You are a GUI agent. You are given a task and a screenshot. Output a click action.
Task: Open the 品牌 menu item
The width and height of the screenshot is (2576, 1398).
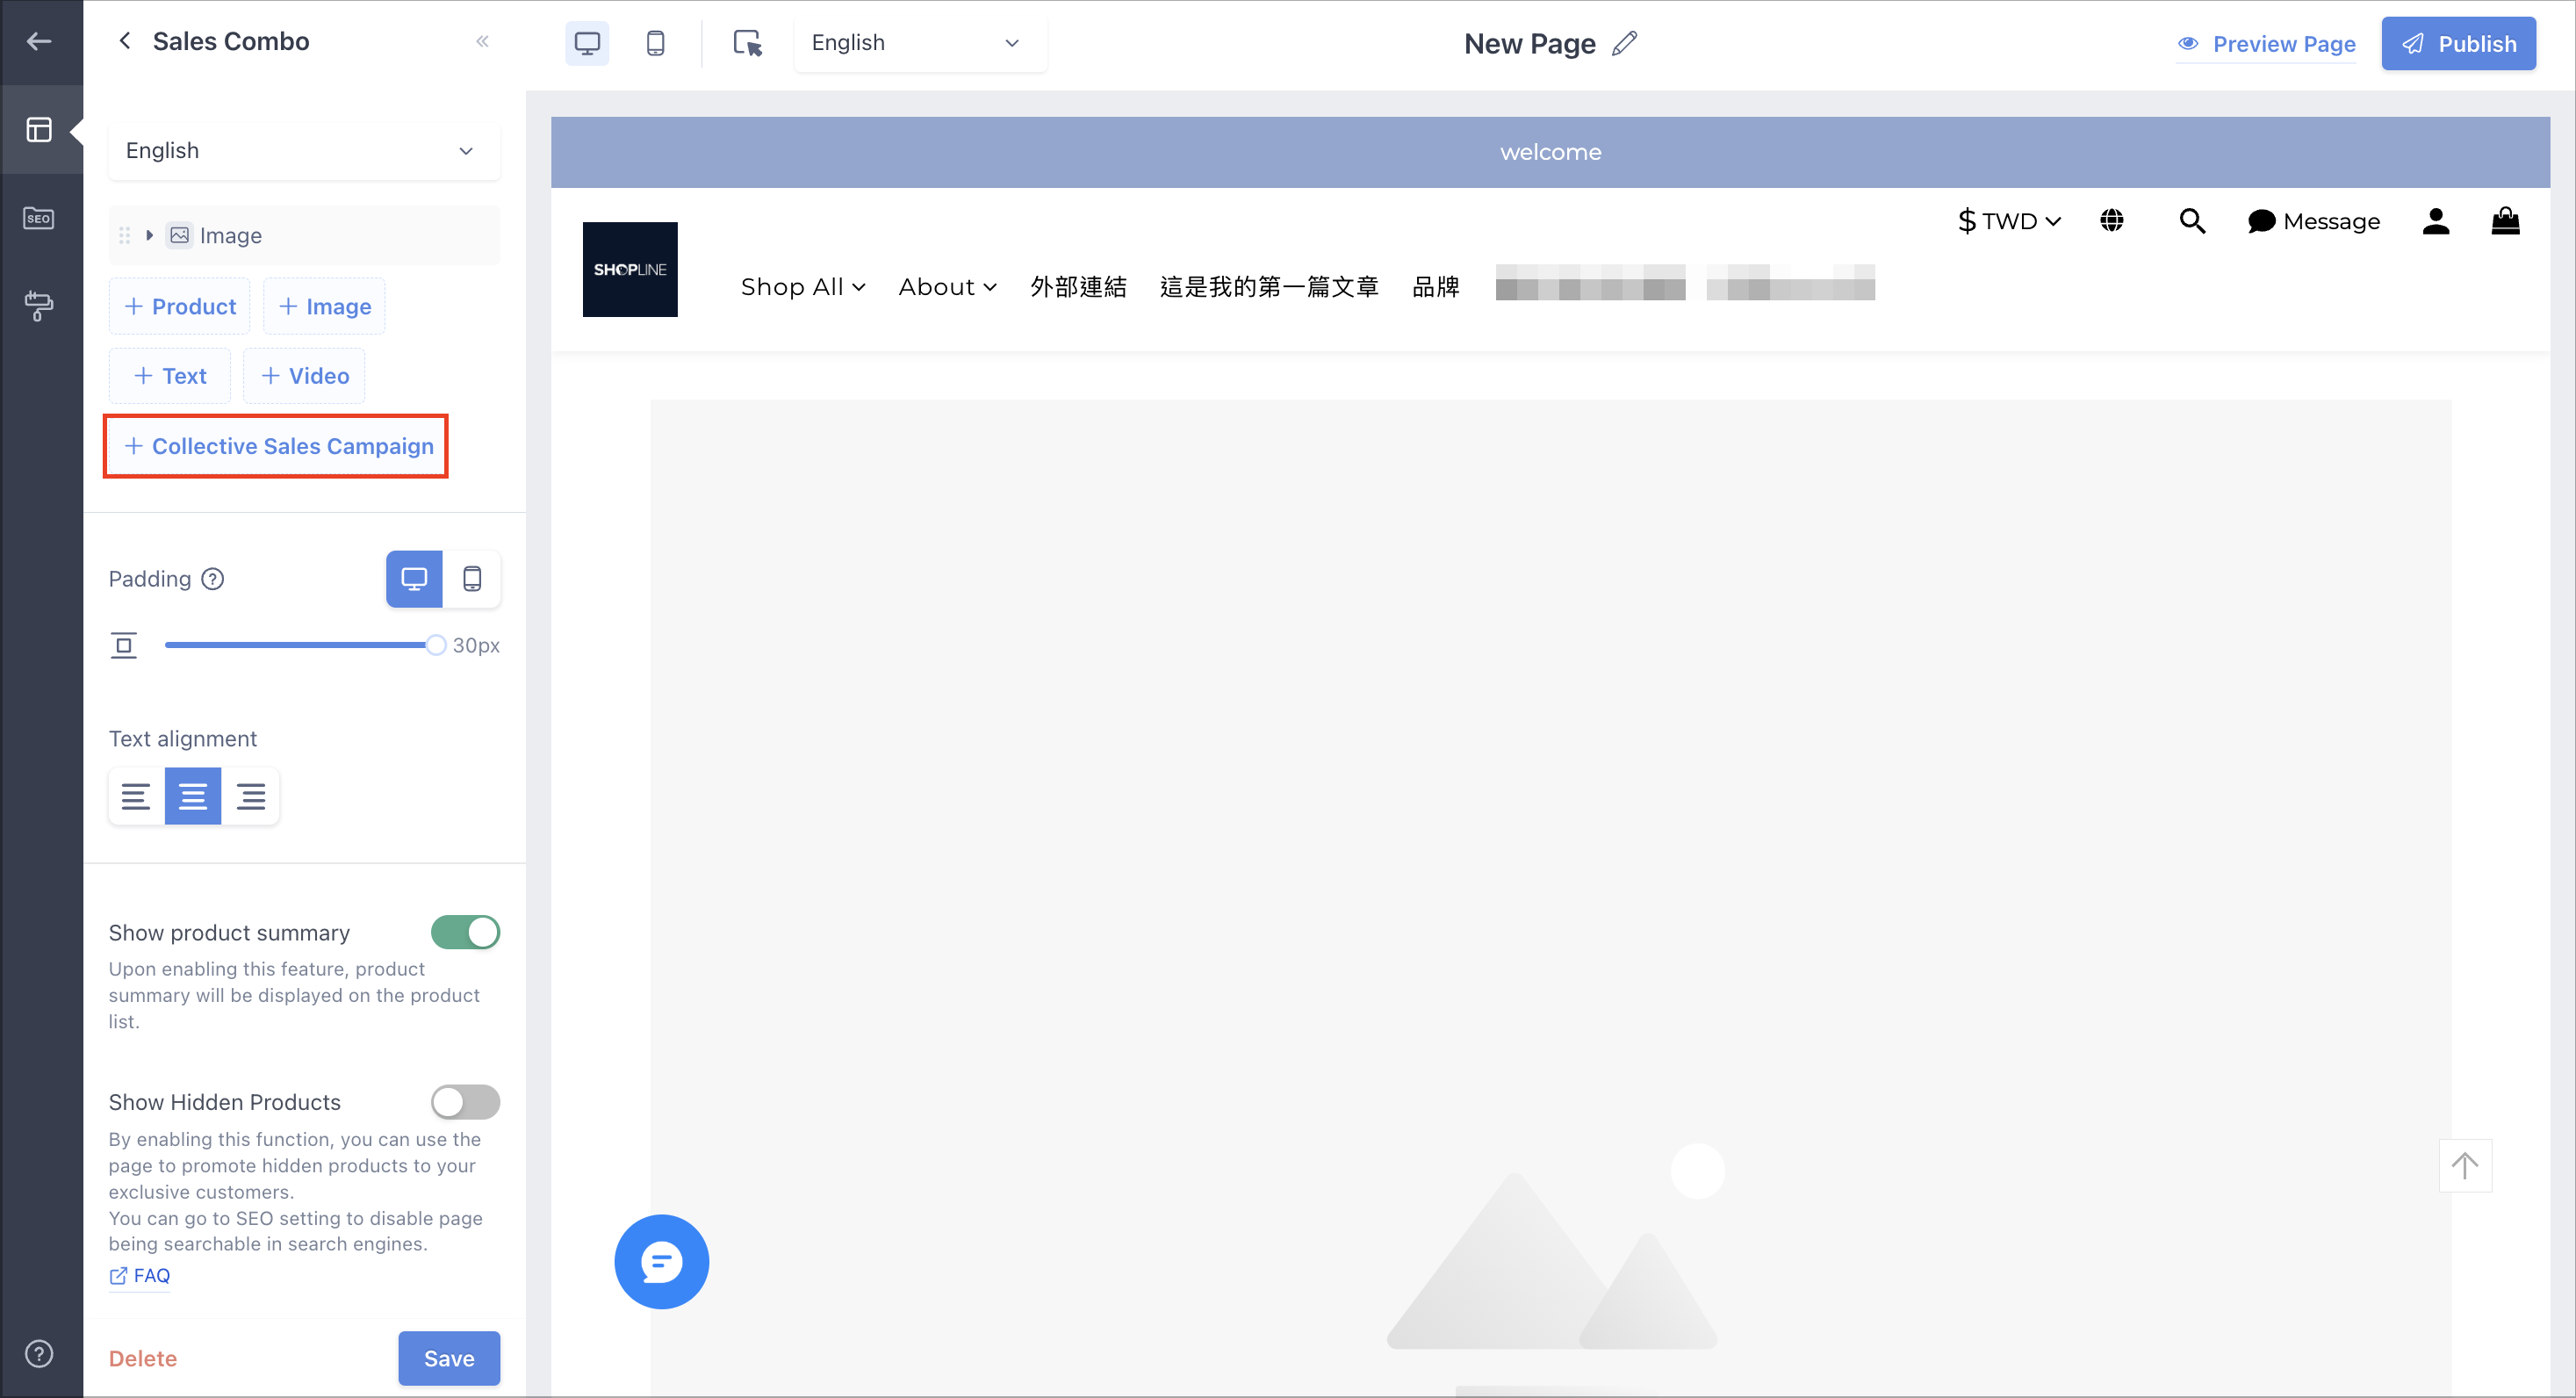pyautogui.click(x=1436, y=287)
